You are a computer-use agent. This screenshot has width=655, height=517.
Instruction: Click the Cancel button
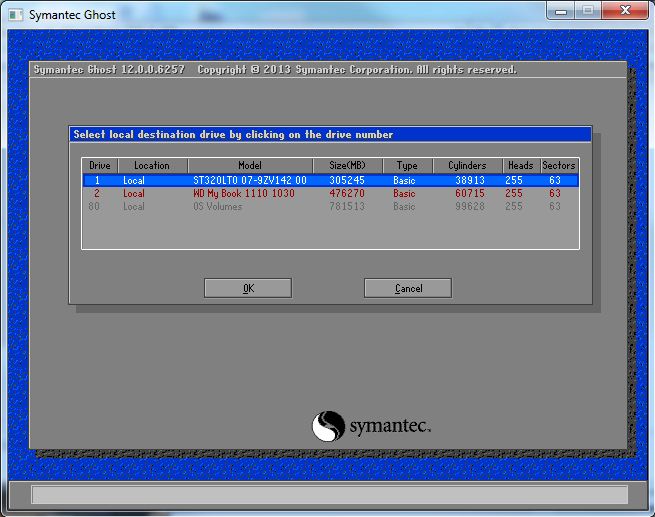click(x=408, y=288)
